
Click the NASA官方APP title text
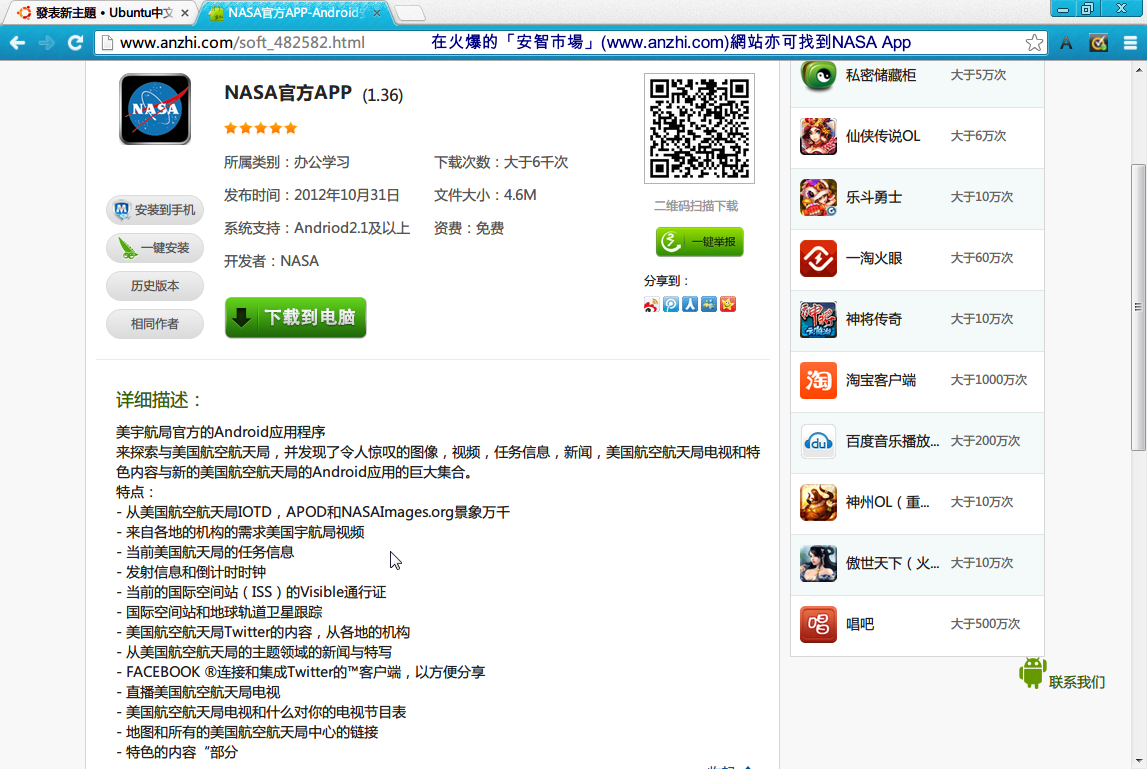tap(288, 93)
